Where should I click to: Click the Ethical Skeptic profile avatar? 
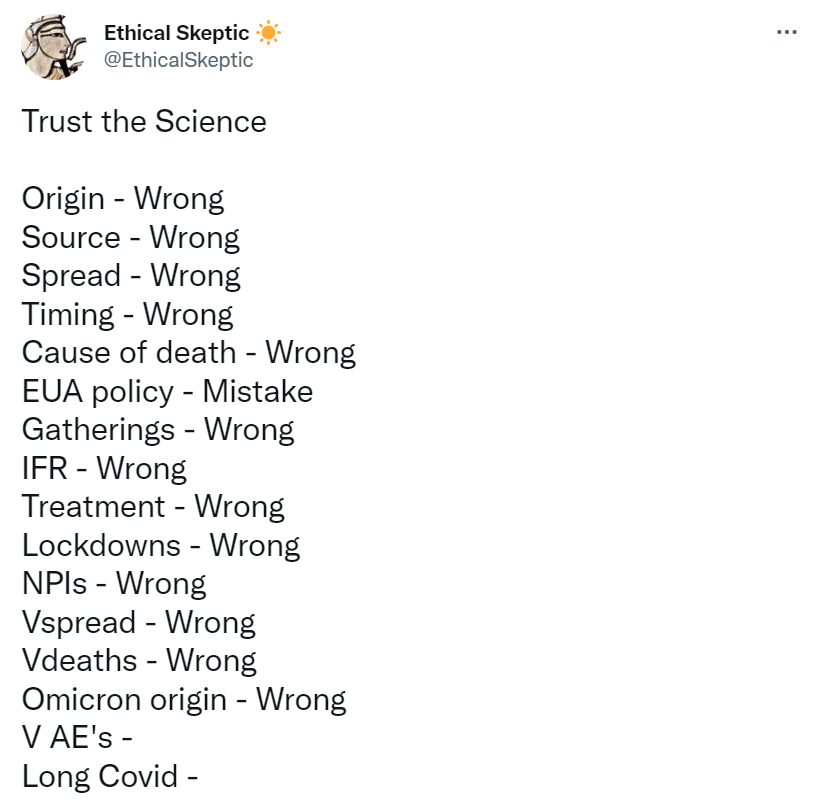tap(54, 49)
